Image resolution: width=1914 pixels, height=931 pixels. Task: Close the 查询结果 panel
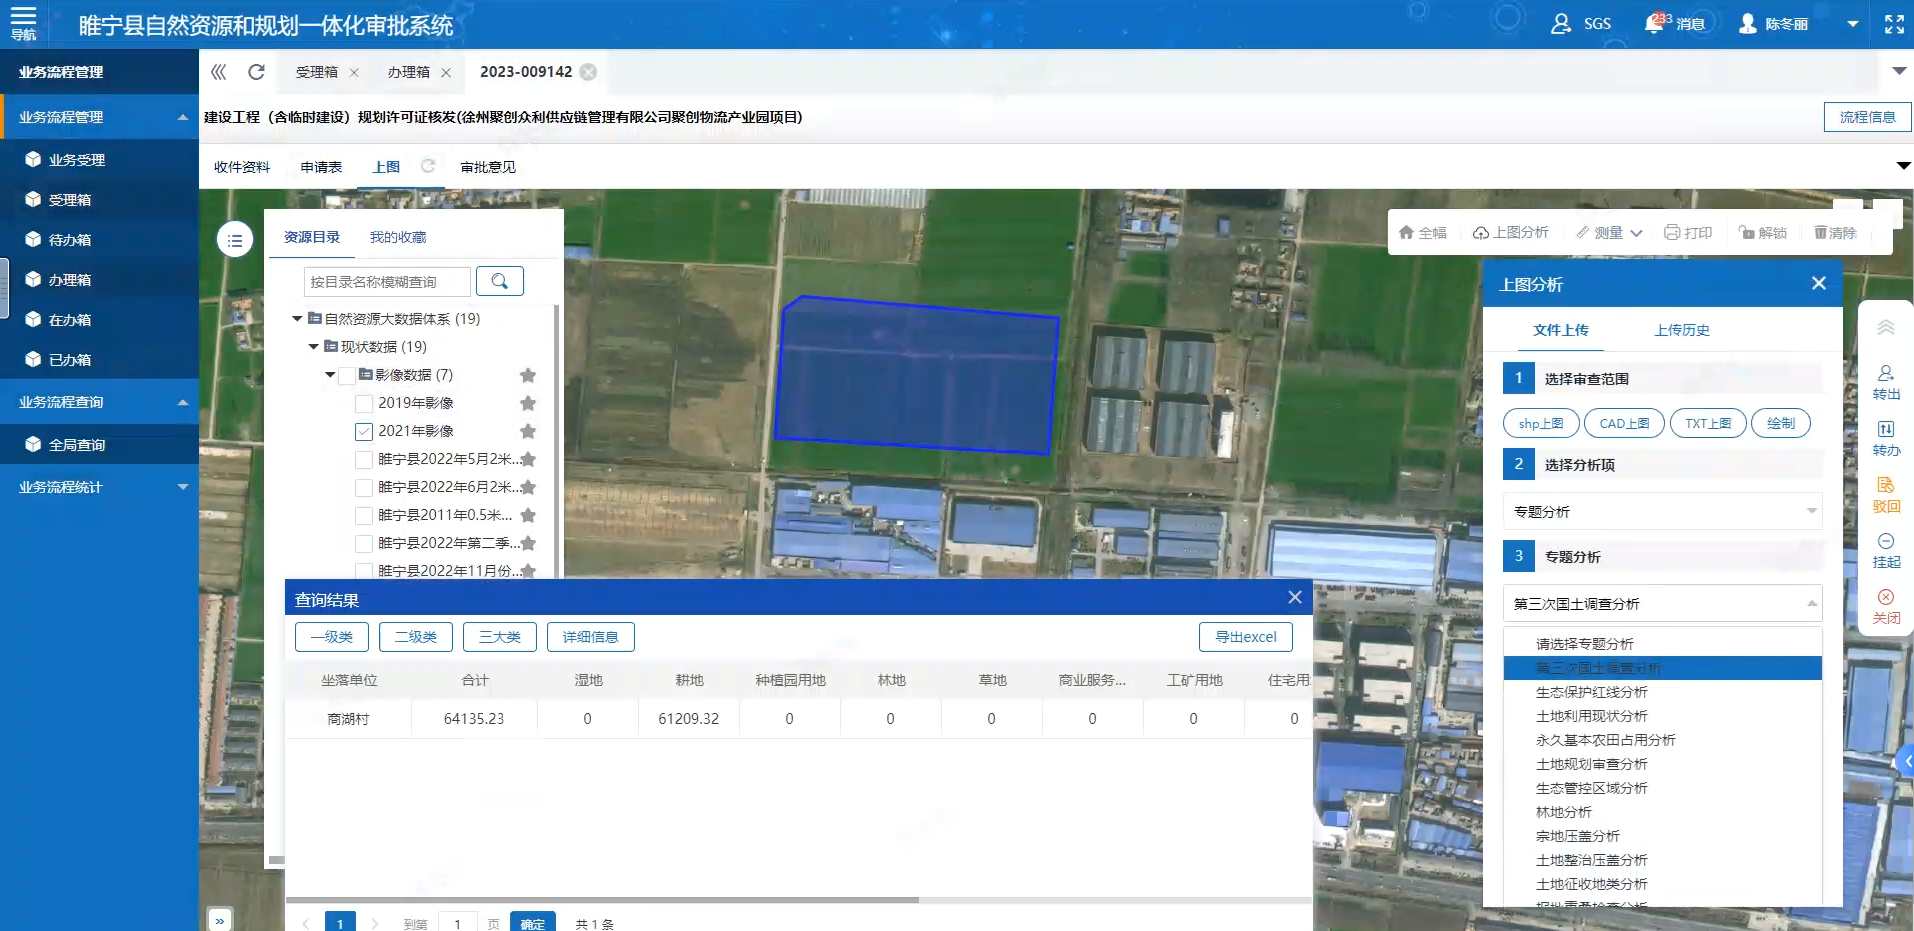tap(1295, 597)
